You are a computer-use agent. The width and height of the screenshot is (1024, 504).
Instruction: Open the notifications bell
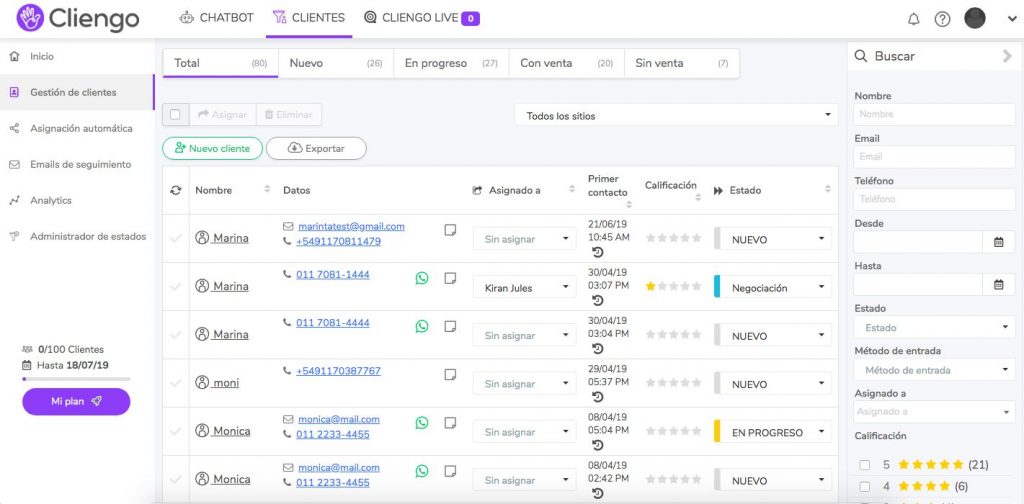point(914,19)
